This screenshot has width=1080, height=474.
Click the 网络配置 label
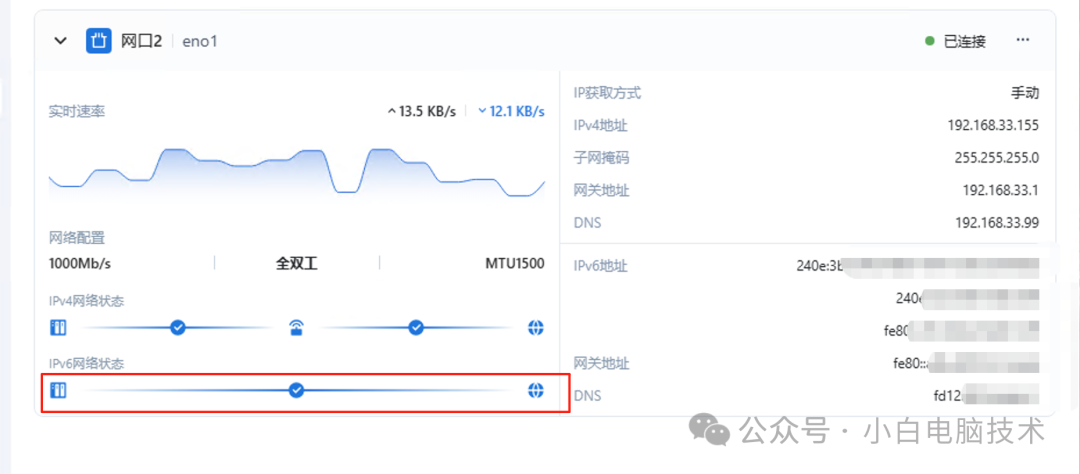[76, 238]
